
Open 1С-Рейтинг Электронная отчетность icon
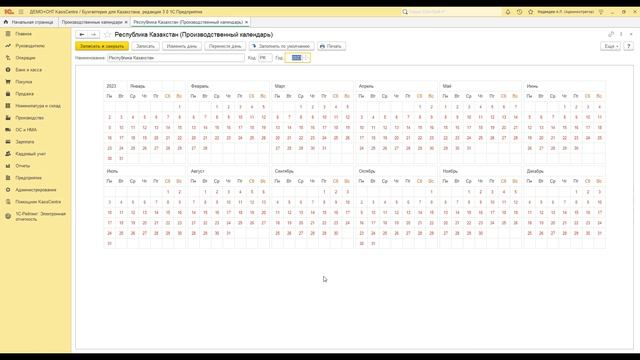point(8,216)
